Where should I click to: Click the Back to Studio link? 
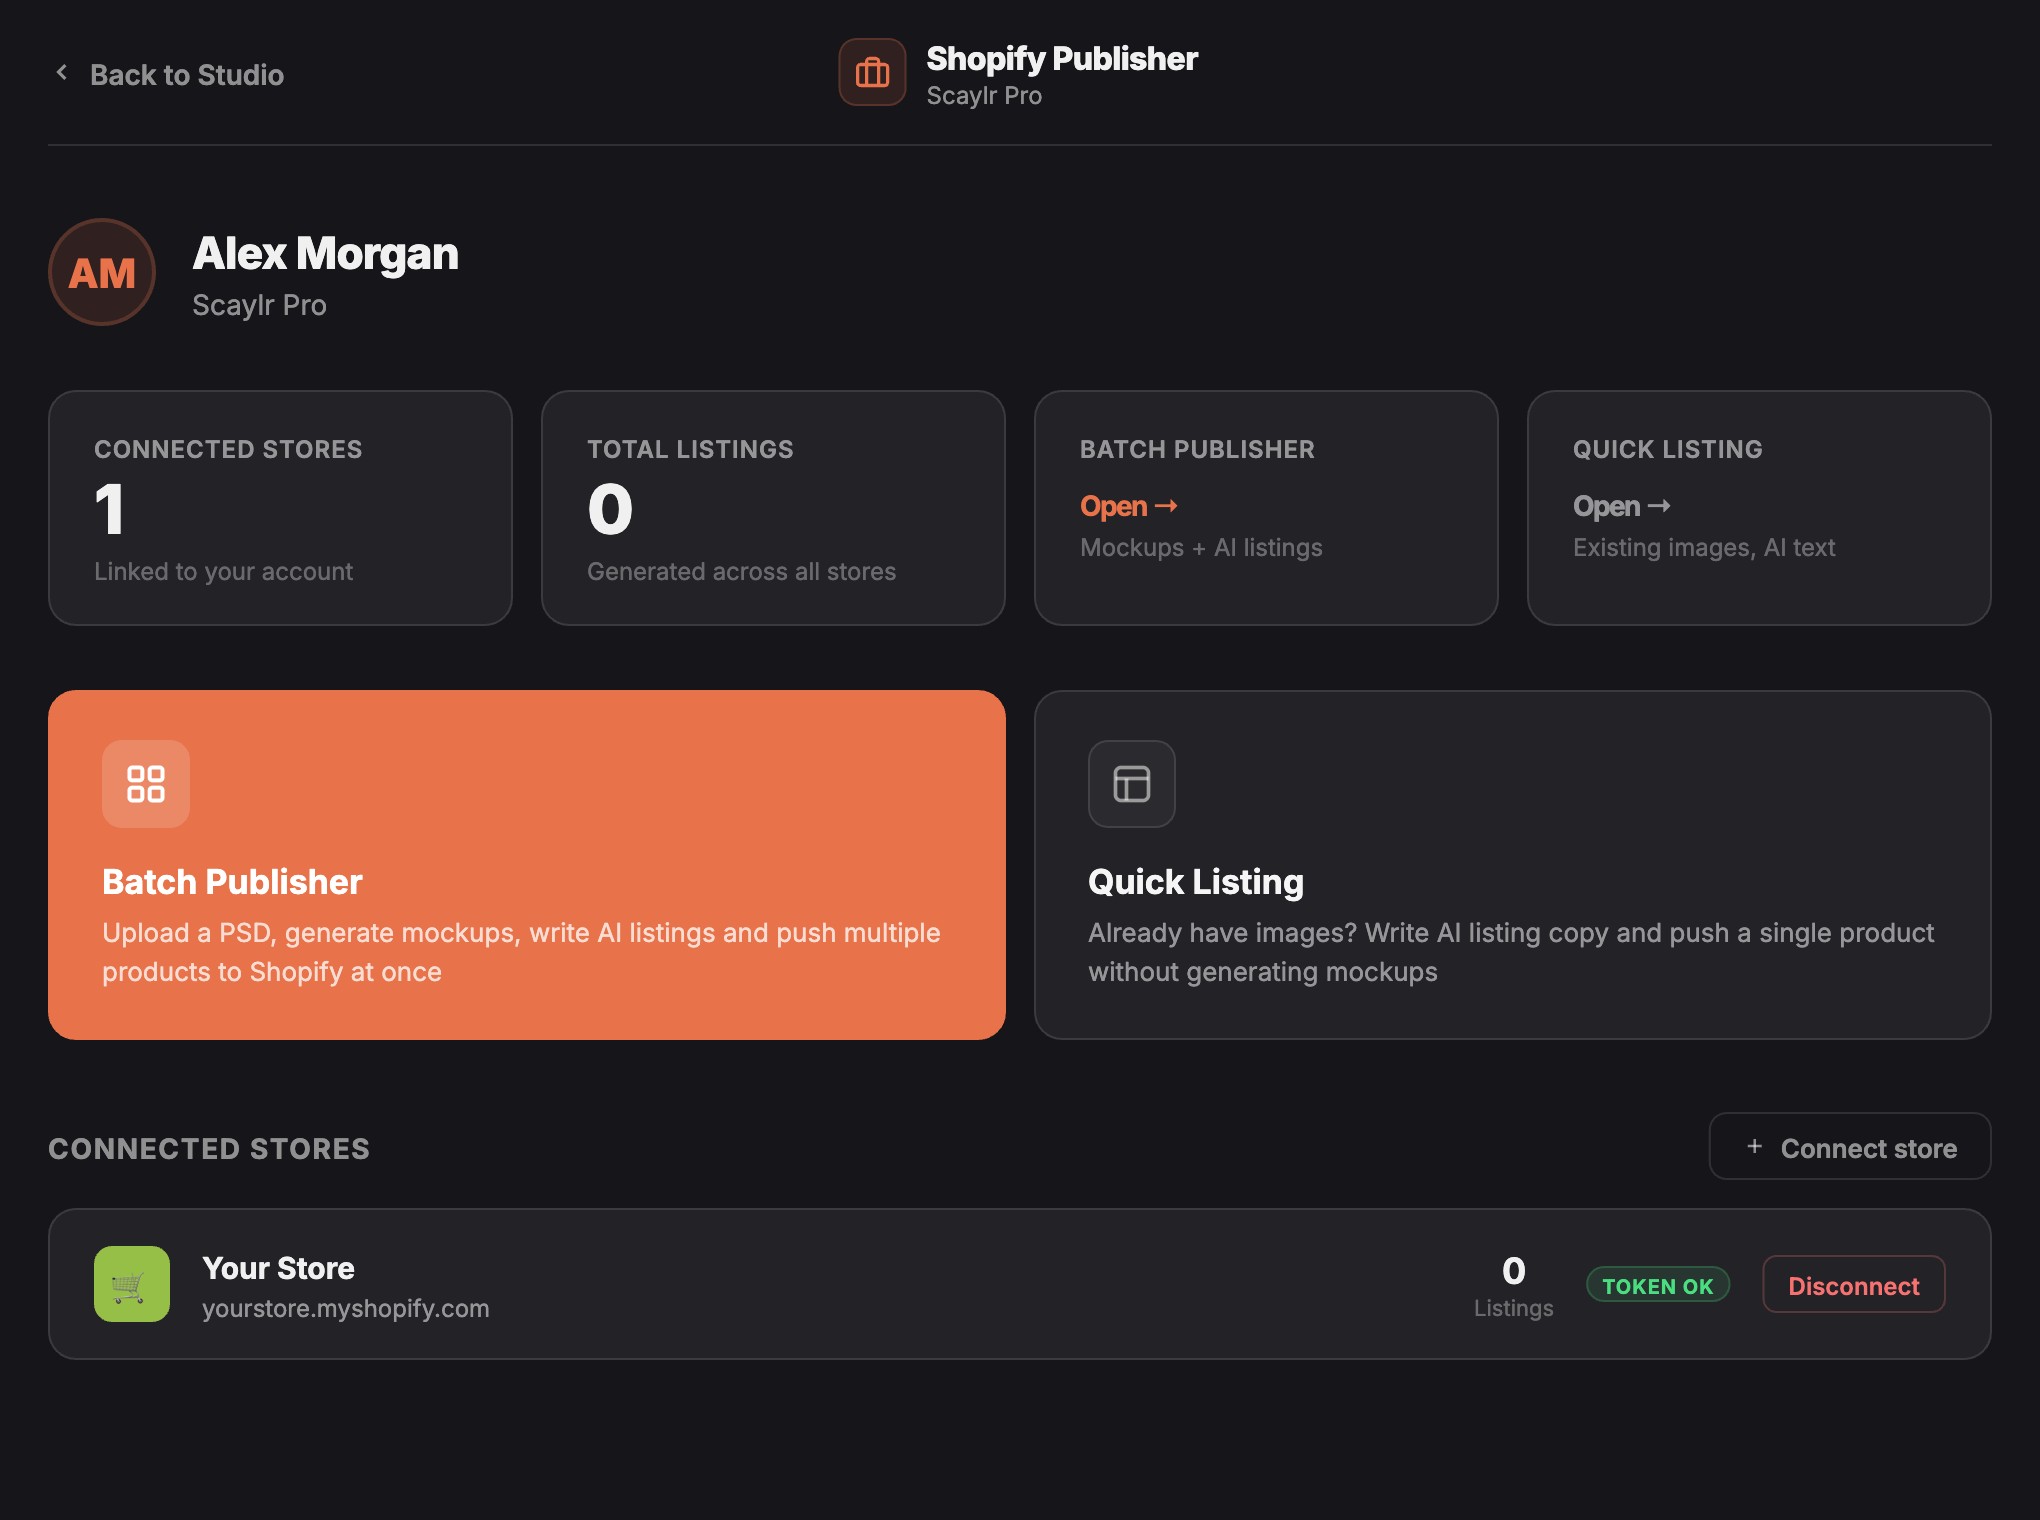[168, 75]
